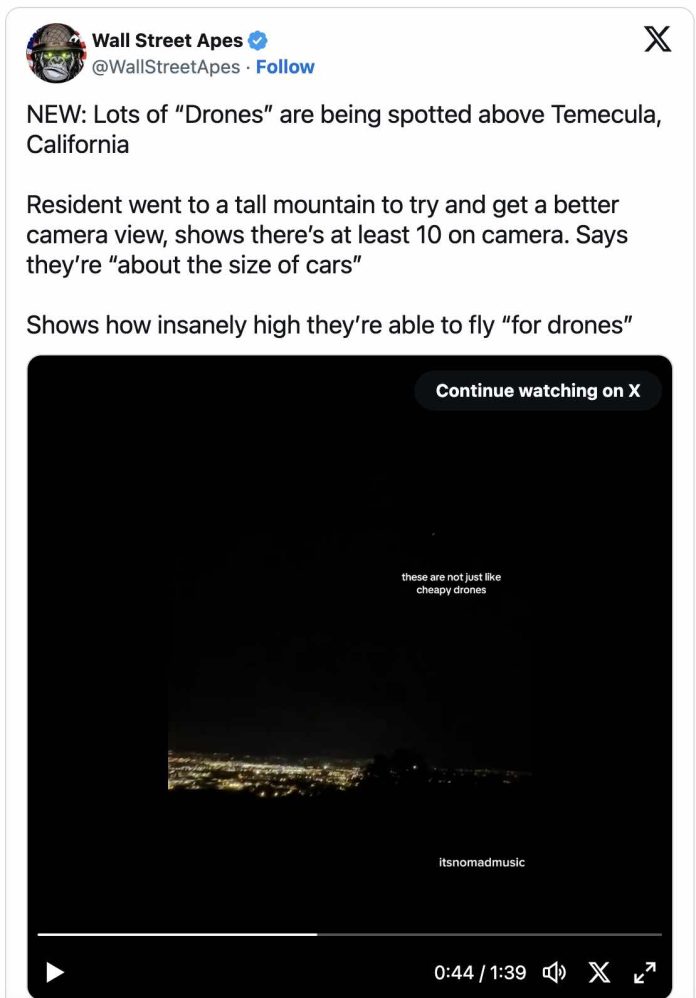Open the @WallStreetApes handle link
The width and height of the screenshot is (696, 998).
166,67
